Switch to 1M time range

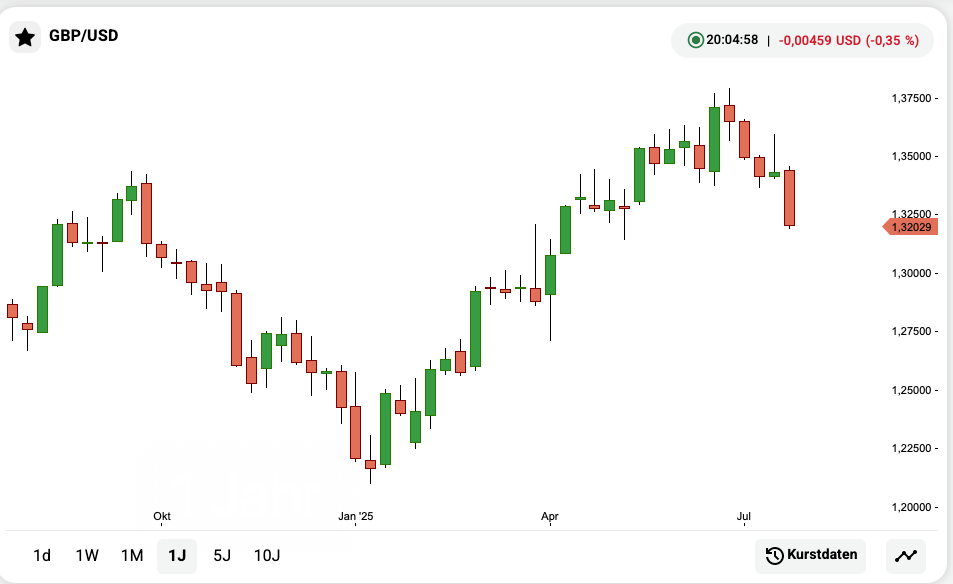coord(132,556)
